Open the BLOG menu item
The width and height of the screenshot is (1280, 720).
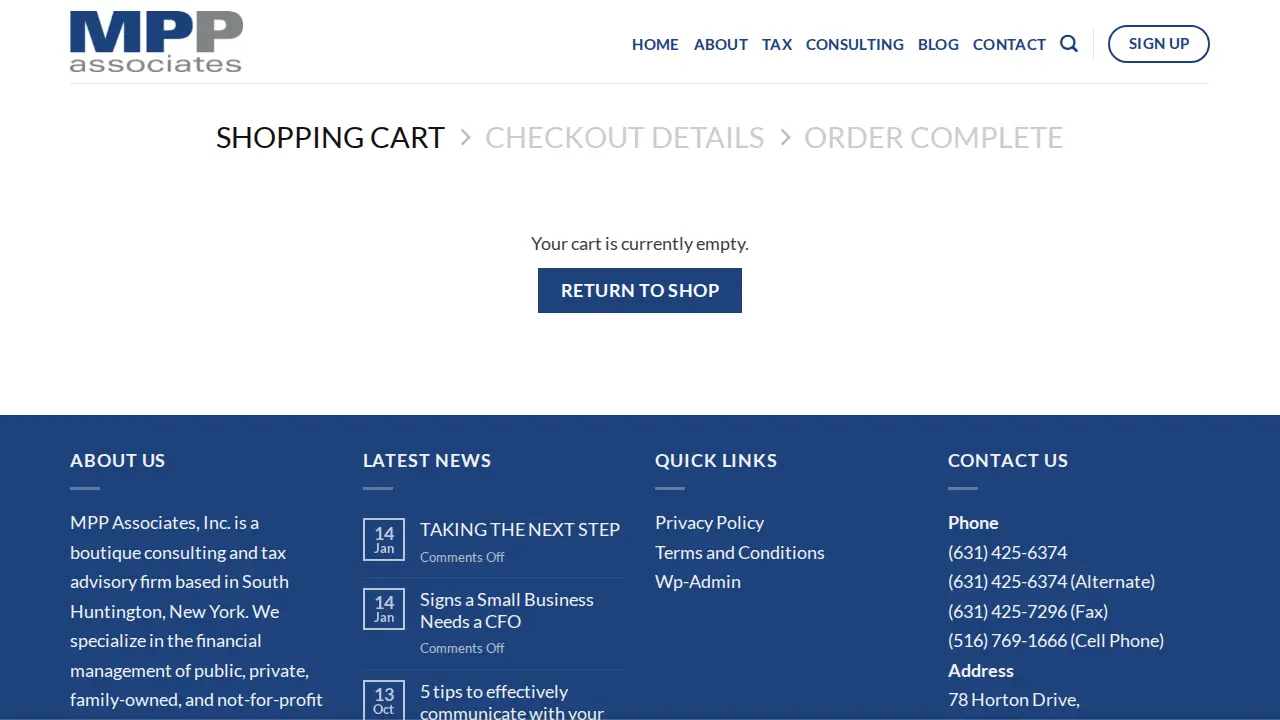click(x=938, y=44)
